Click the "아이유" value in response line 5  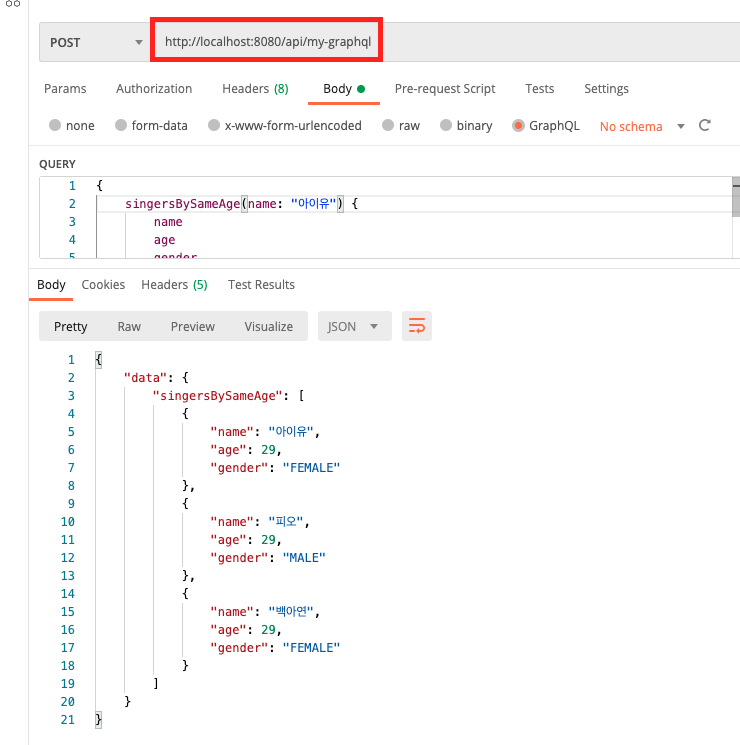291,431
